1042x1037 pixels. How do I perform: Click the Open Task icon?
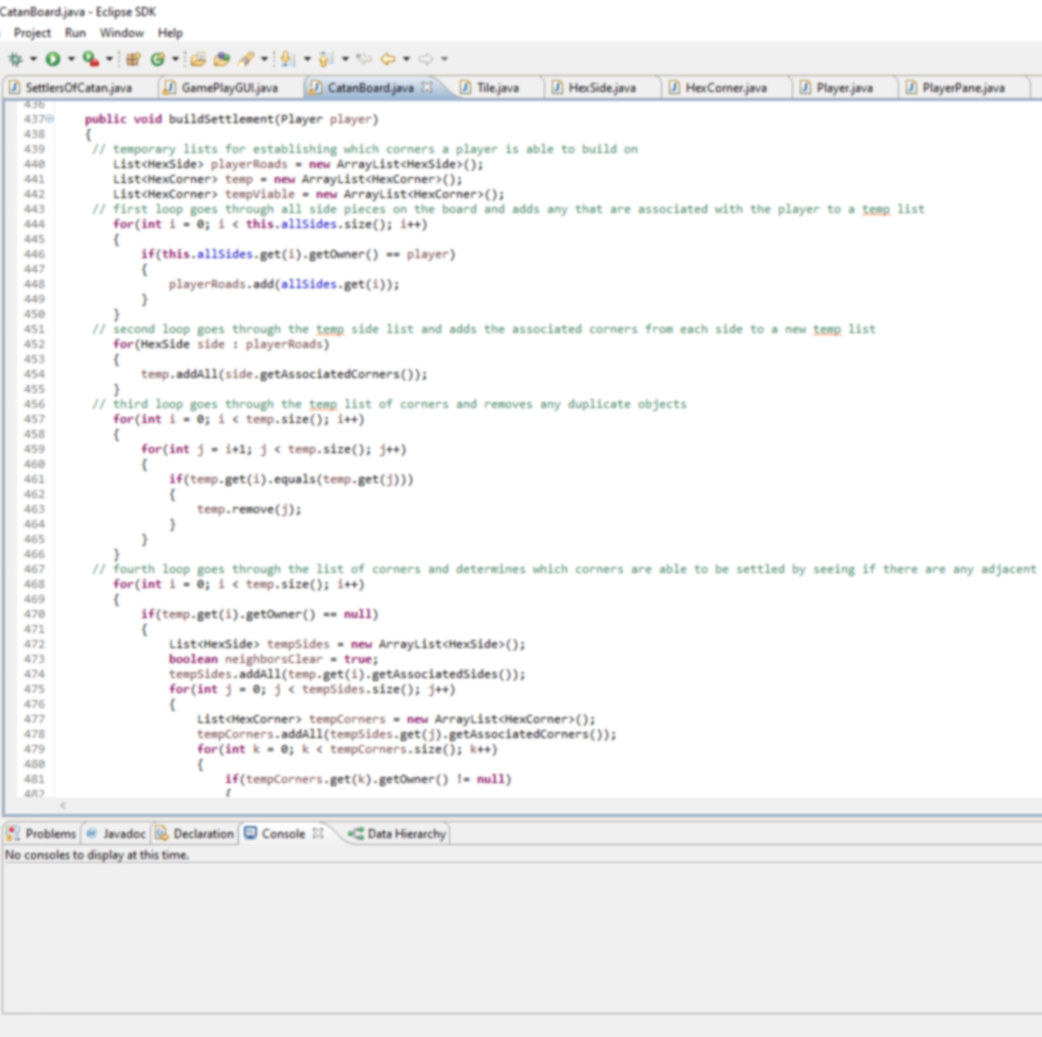[222, 59]
